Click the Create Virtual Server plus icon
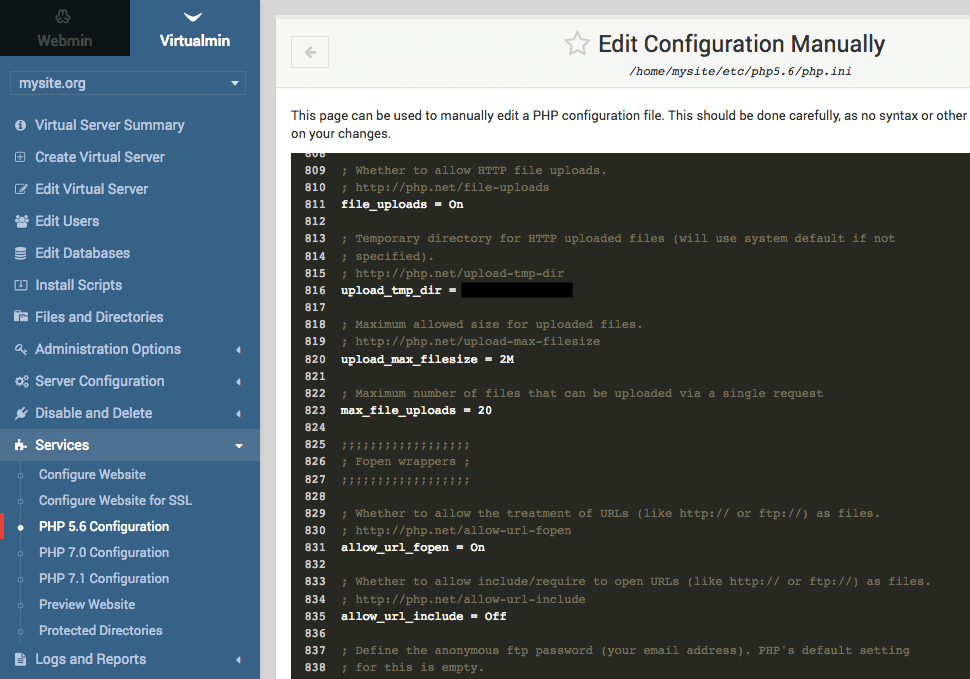 point(20,157)
